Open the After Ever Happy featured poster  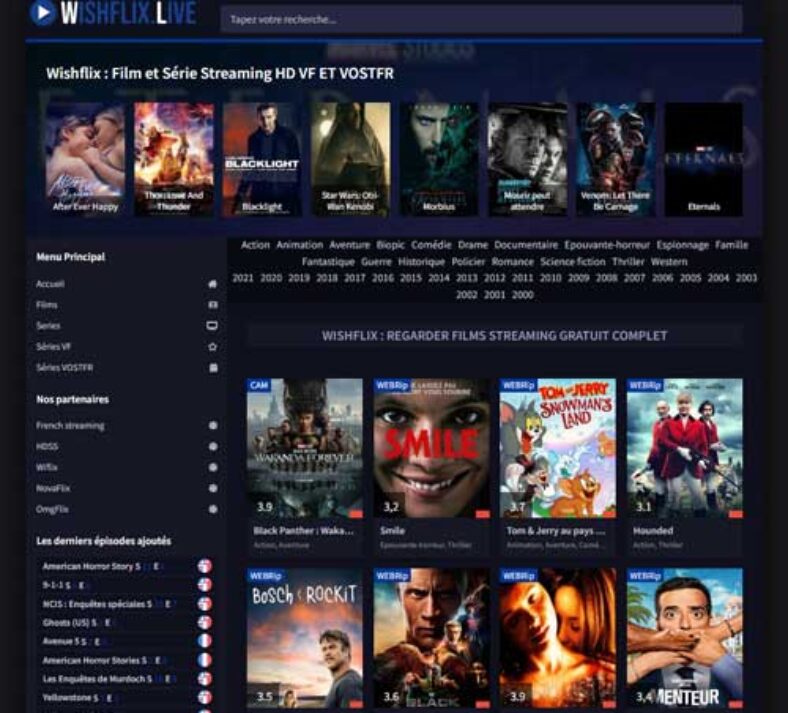click(85, 159)
